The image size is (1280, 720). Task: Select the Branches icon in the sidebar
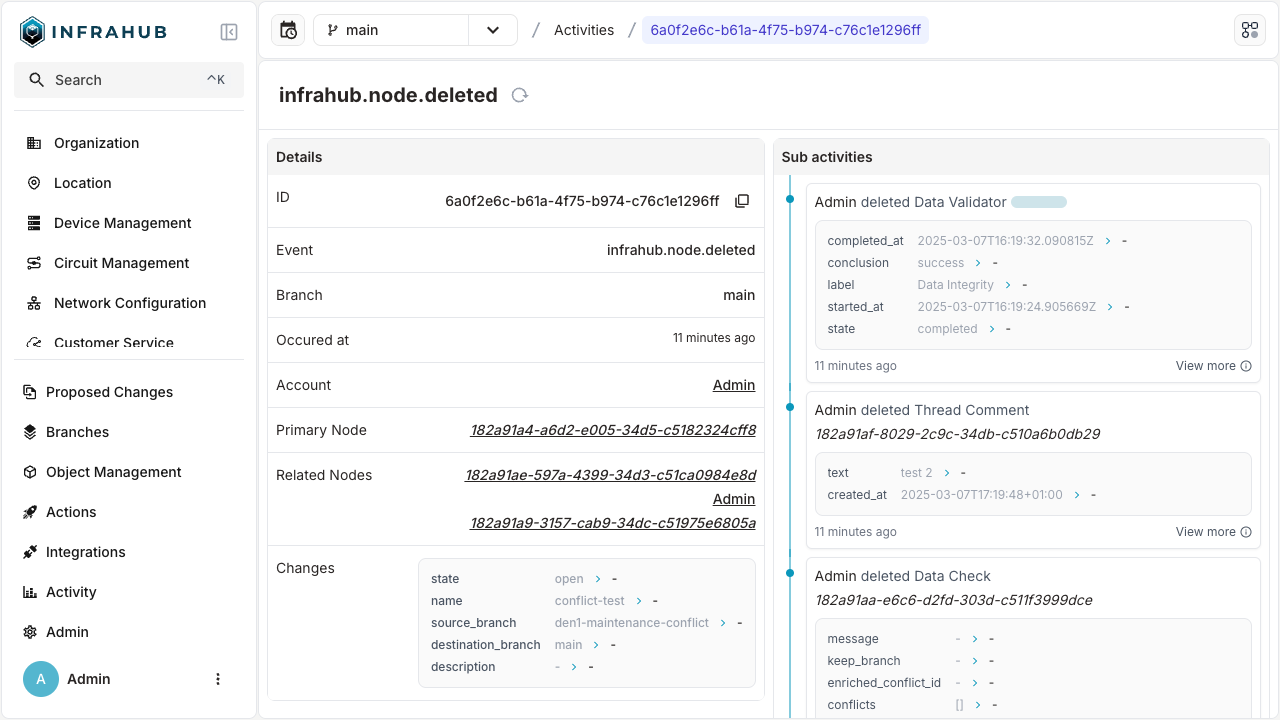click(31, 432)
